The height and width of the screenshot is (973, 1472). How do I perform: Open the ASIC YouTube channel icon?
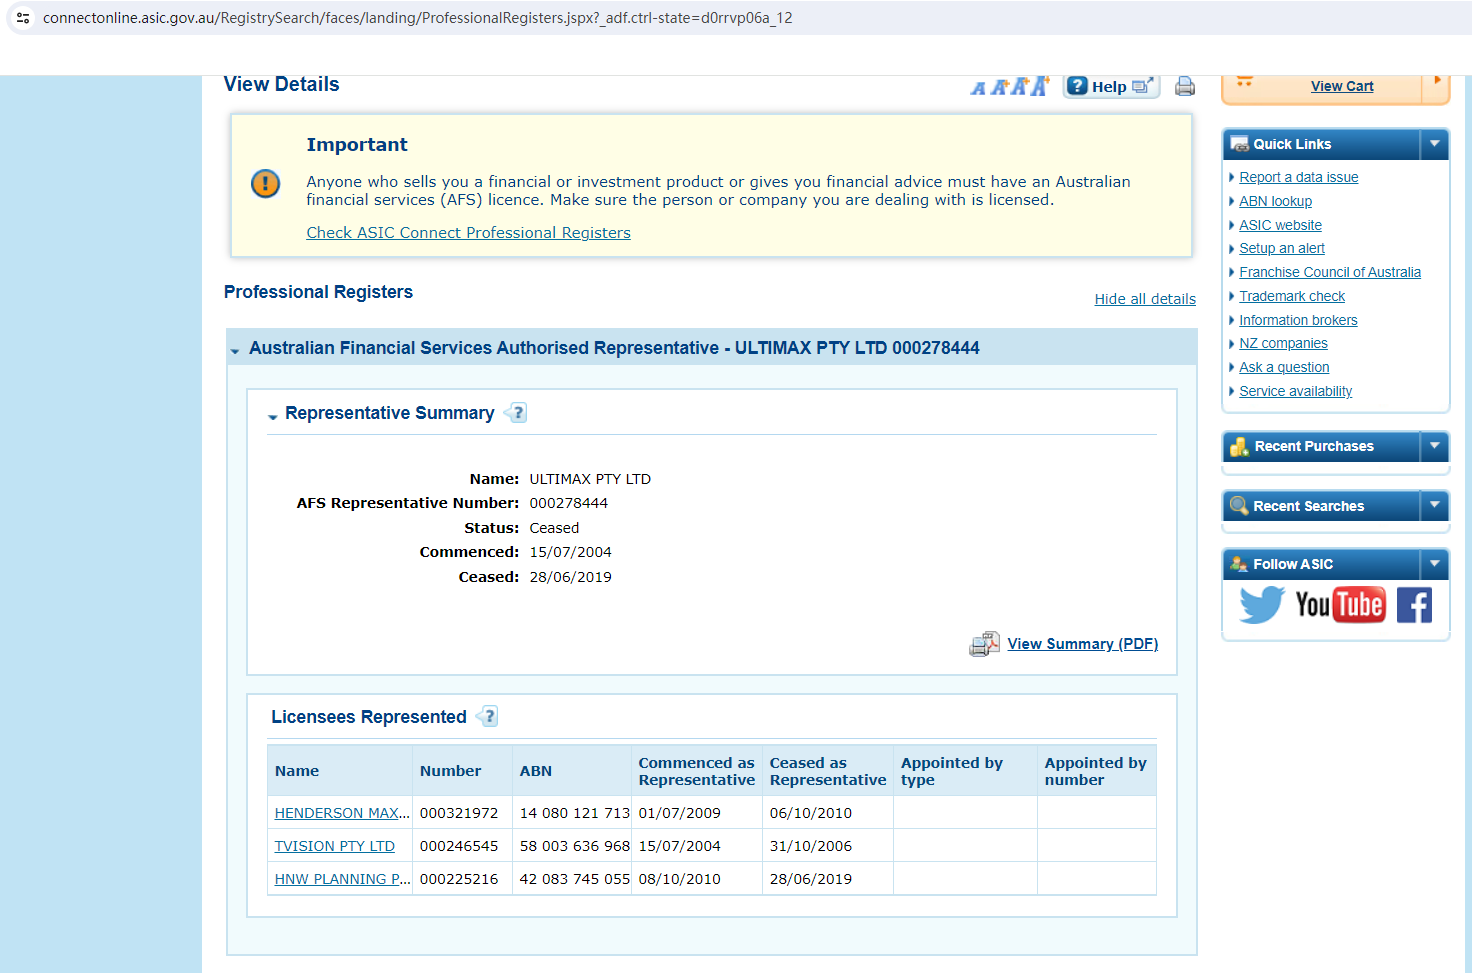1339,605
